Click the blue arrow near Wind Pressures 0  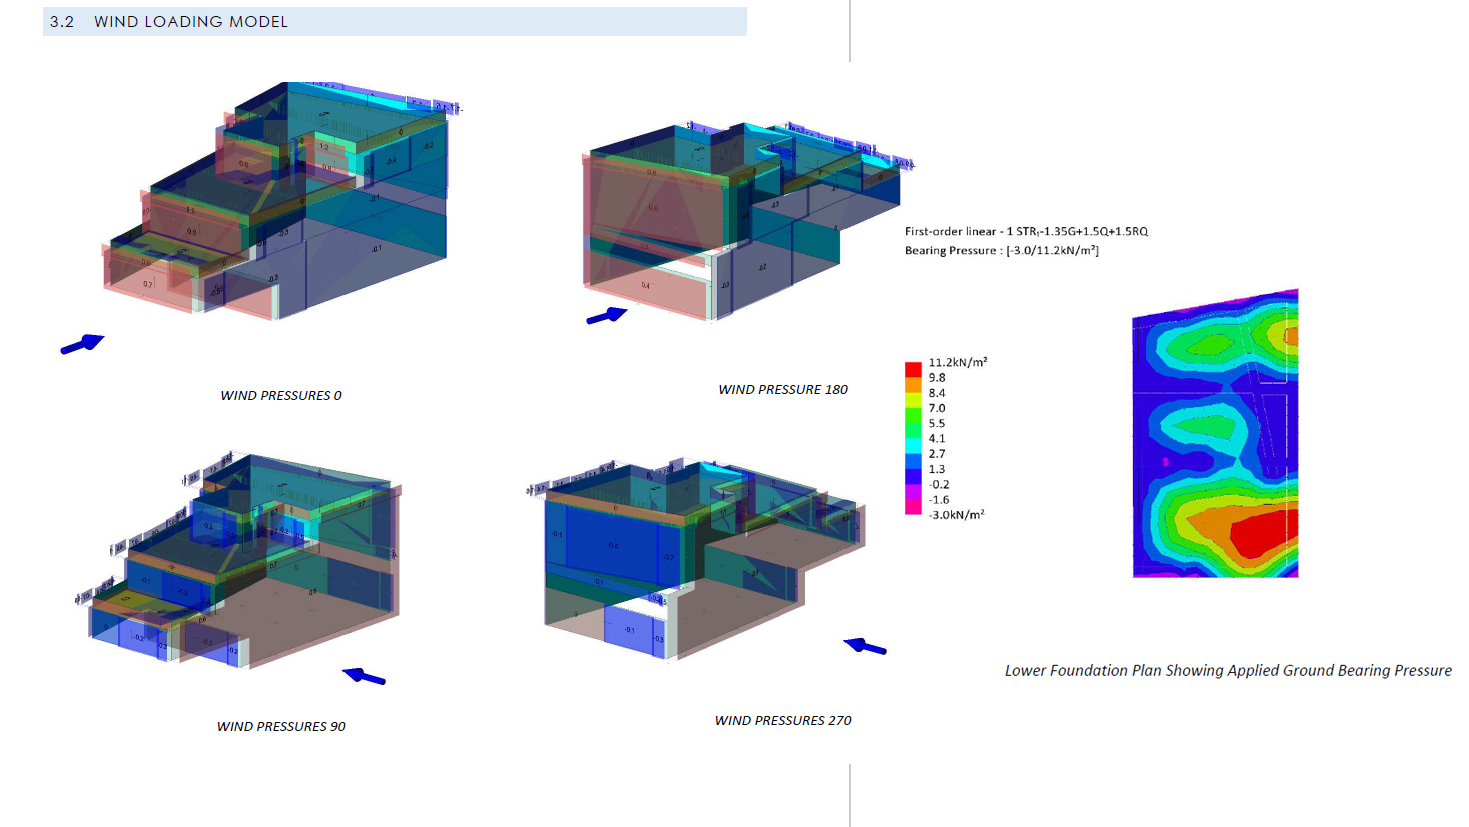click(82, 344)
